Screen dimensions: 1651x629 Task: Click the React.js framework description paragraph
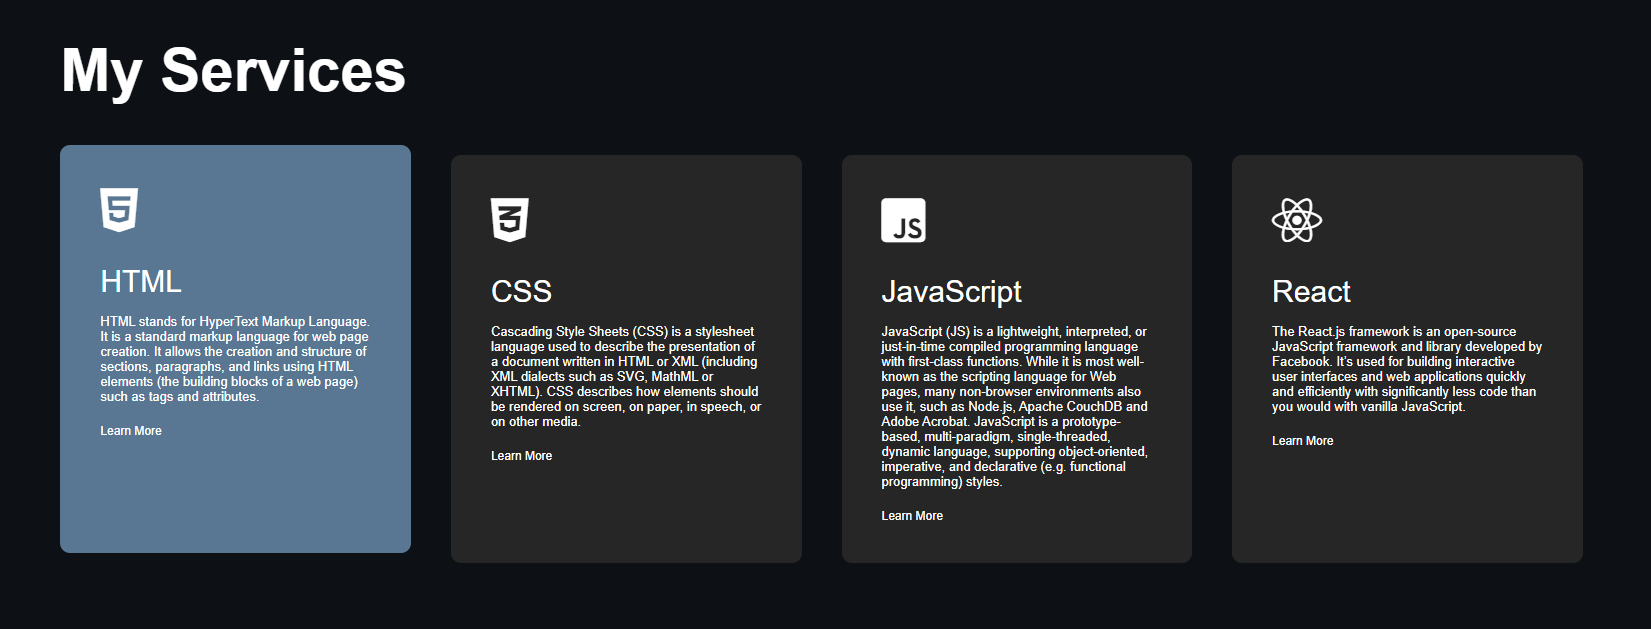(x=1407, y=369)
